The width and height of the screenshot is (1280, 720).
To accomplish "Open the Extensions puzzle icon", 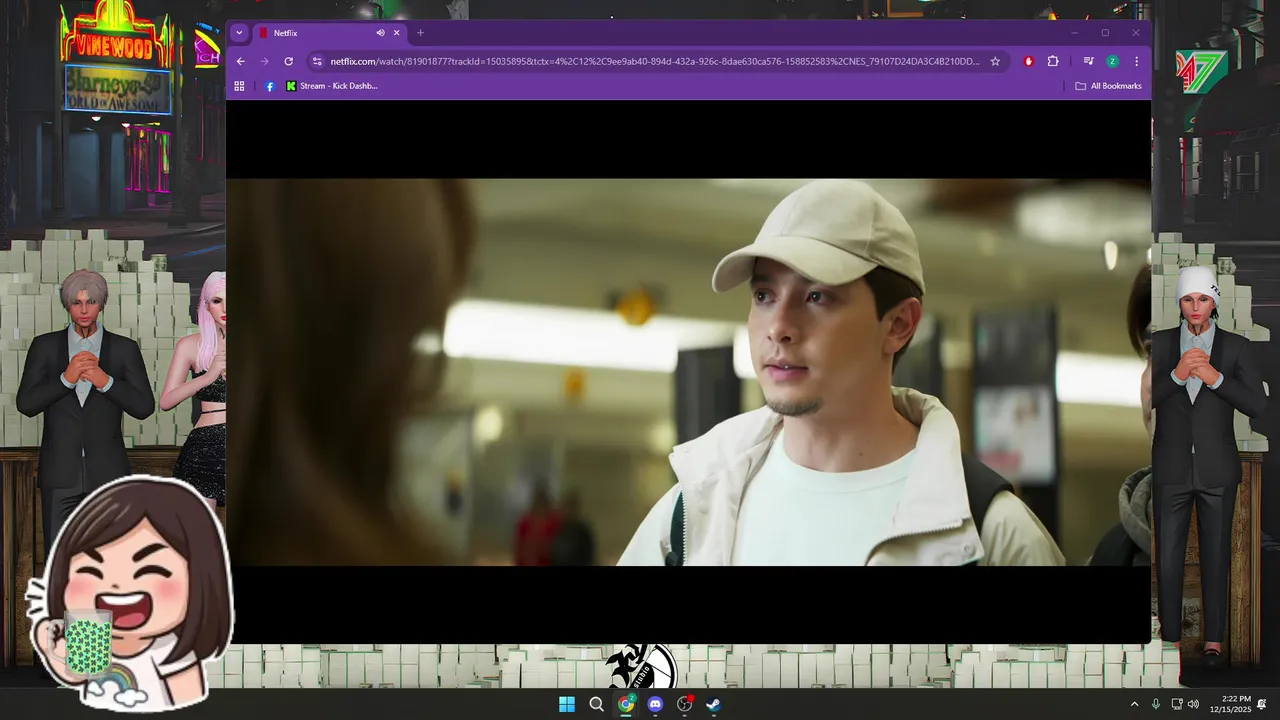I will [1053, 61].
